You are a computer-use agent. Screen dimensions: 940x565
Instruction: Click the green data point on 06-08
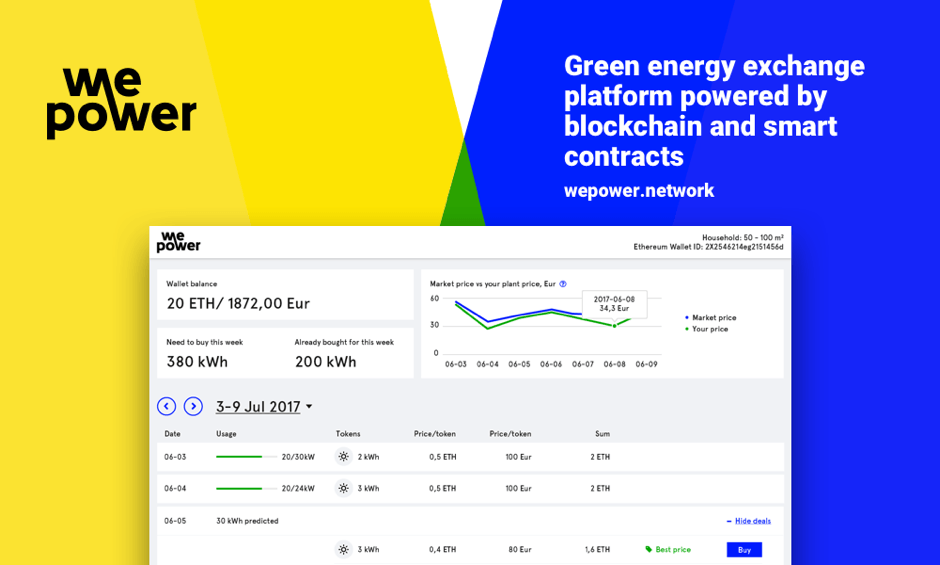coord(614,326)
